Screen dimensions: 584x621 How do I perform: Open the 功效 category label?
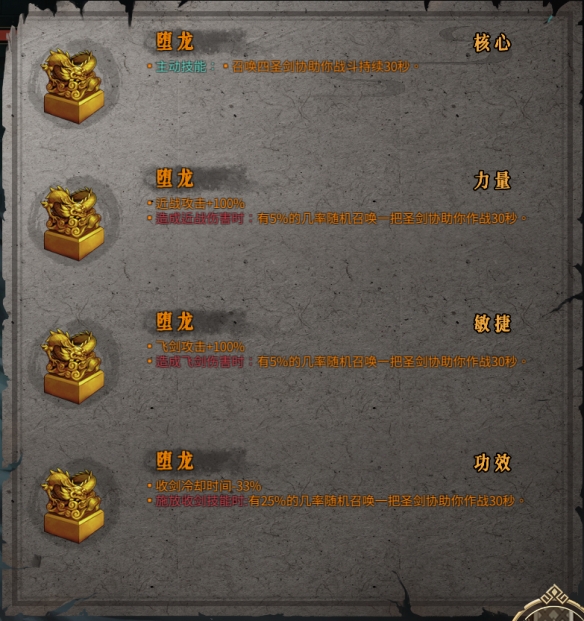point(492,463)
